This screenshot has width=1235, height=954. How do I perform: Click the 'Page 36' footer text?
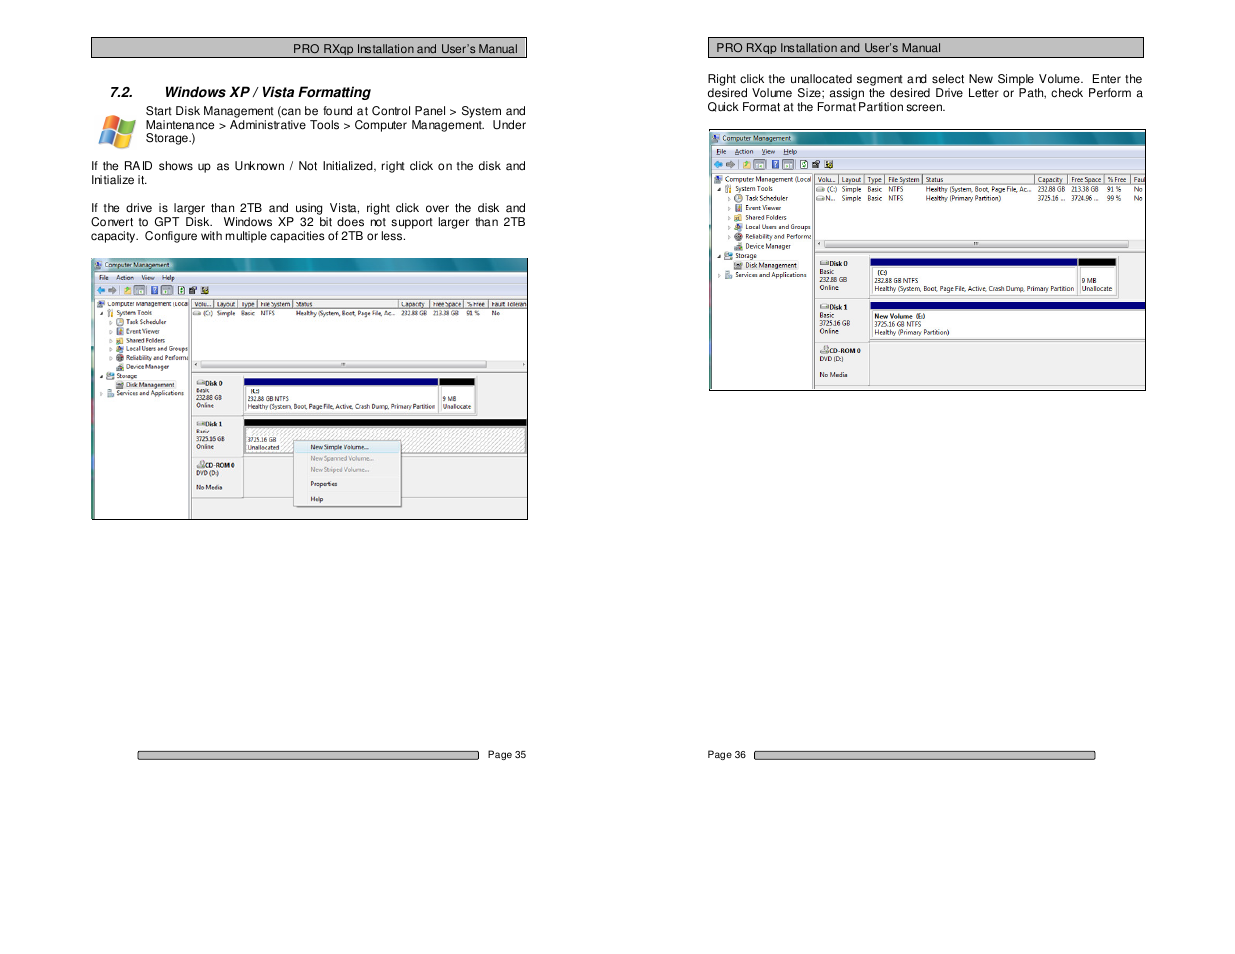click(727, 755)
